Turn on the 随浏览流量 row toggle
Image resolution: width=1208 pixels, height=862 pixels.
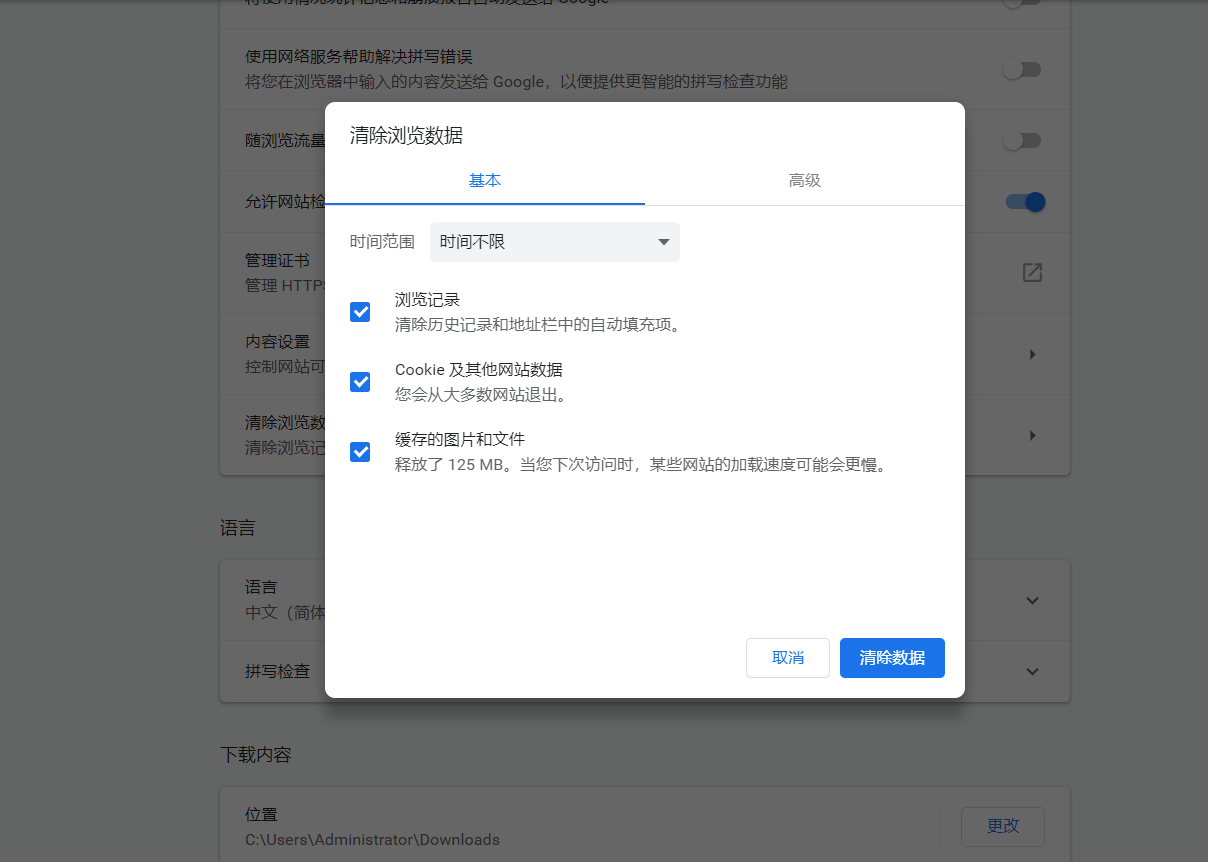(1022, 140)
